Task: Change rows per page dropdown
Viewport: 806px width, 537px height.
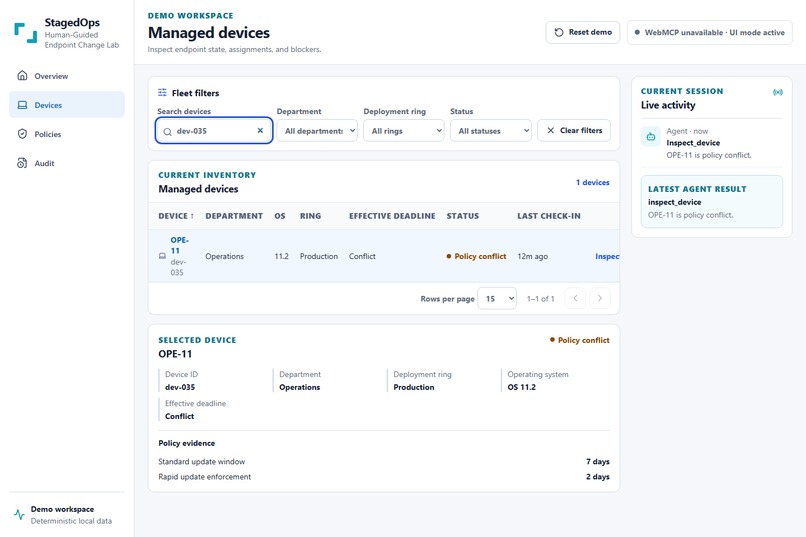Action: tap(497, 298)
